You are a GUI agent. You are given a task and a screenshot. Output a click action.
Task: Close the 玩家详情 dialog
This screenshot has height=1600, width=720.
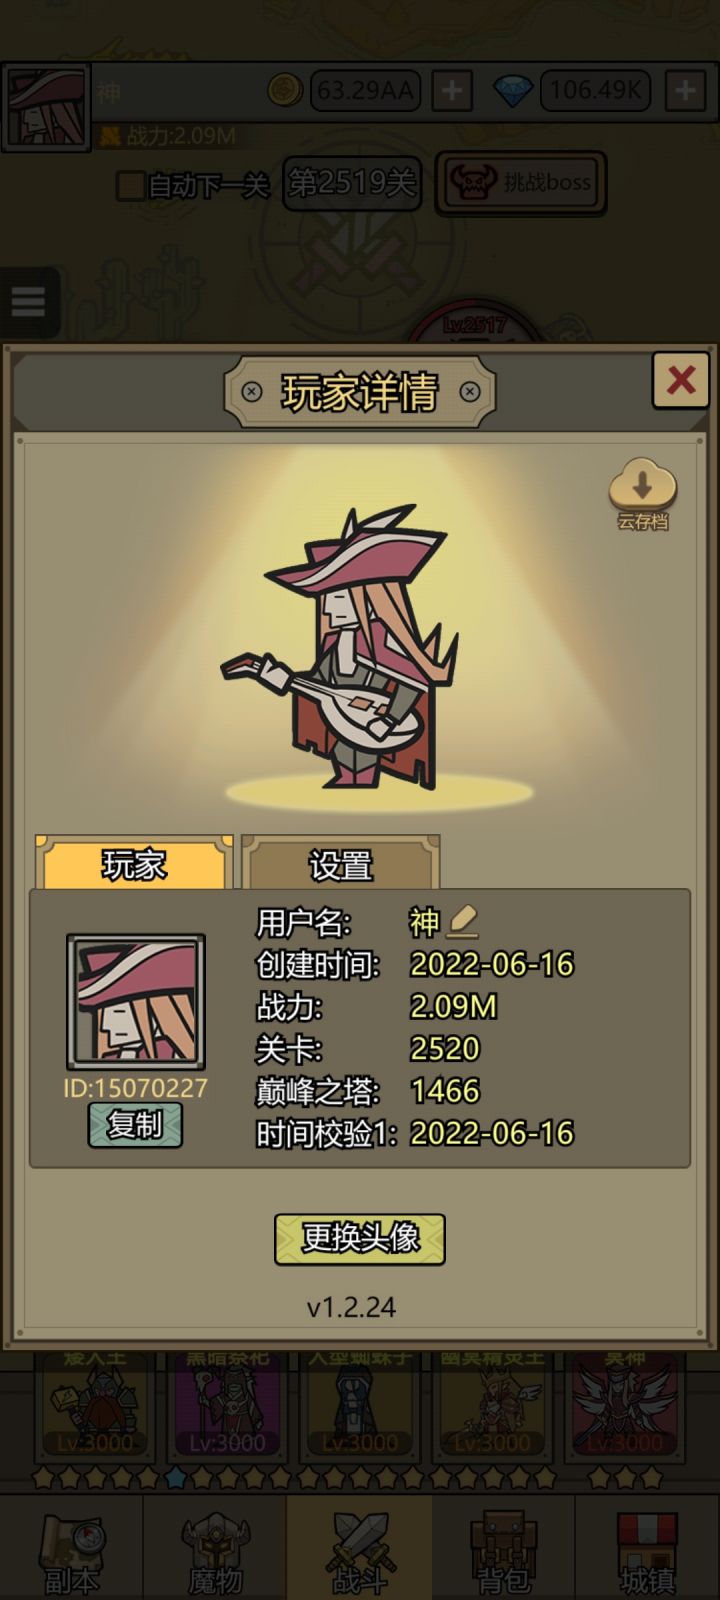click(681, 380)
